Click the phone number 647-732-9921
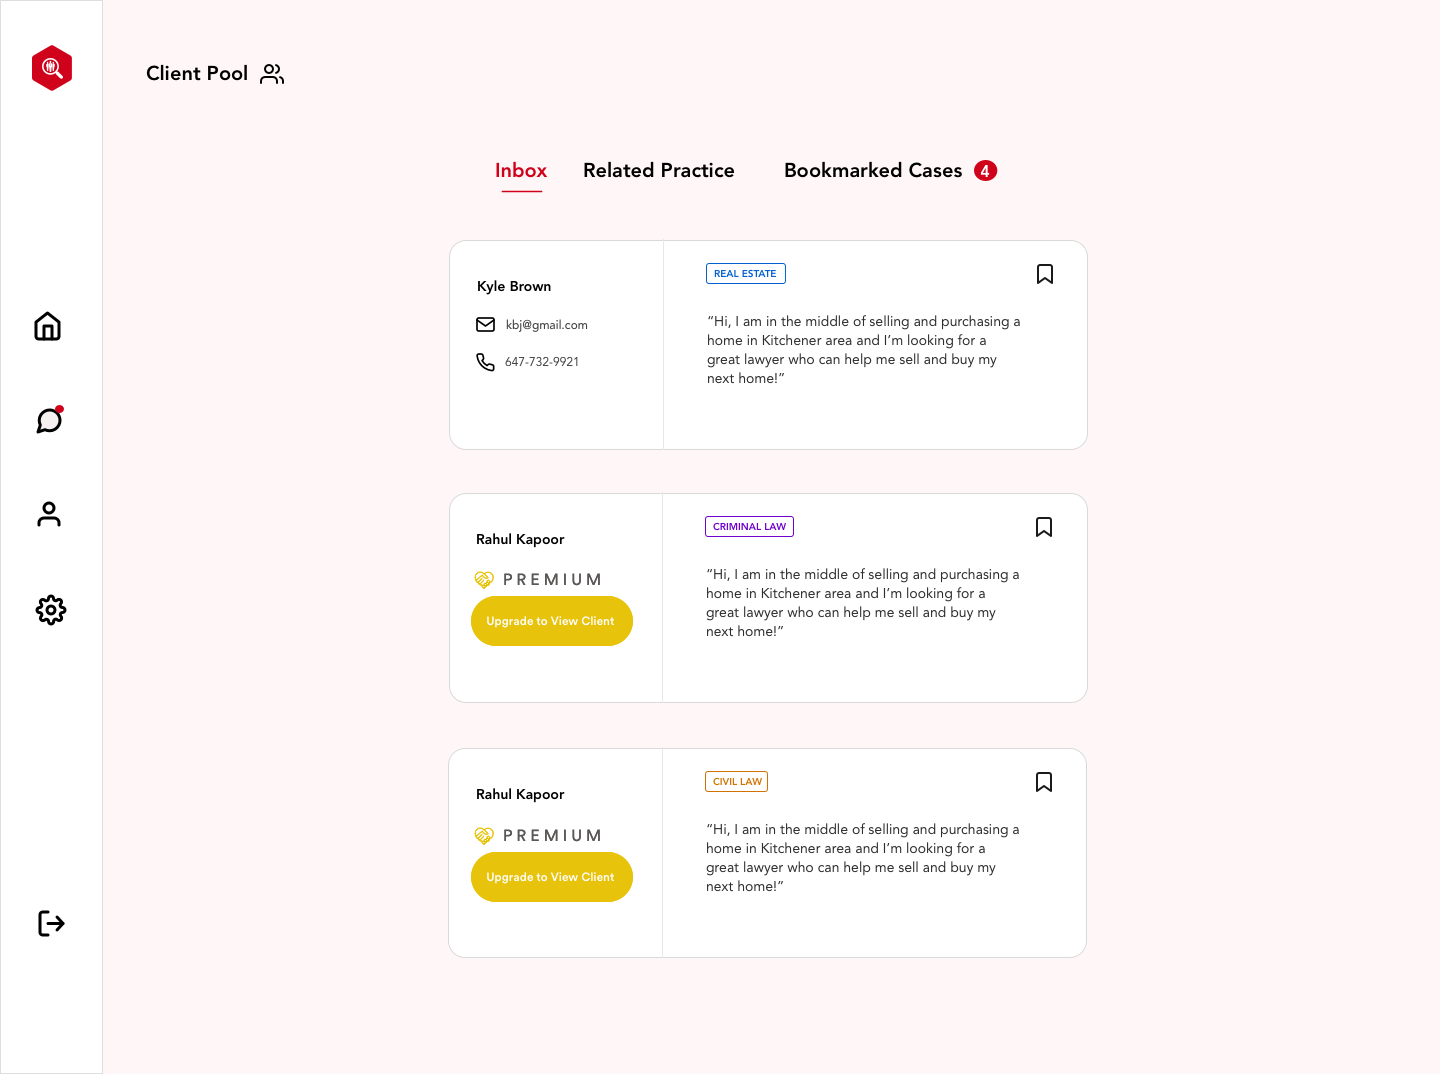Viewport: 1440px width, 1074px height. [x=542, y=362]
